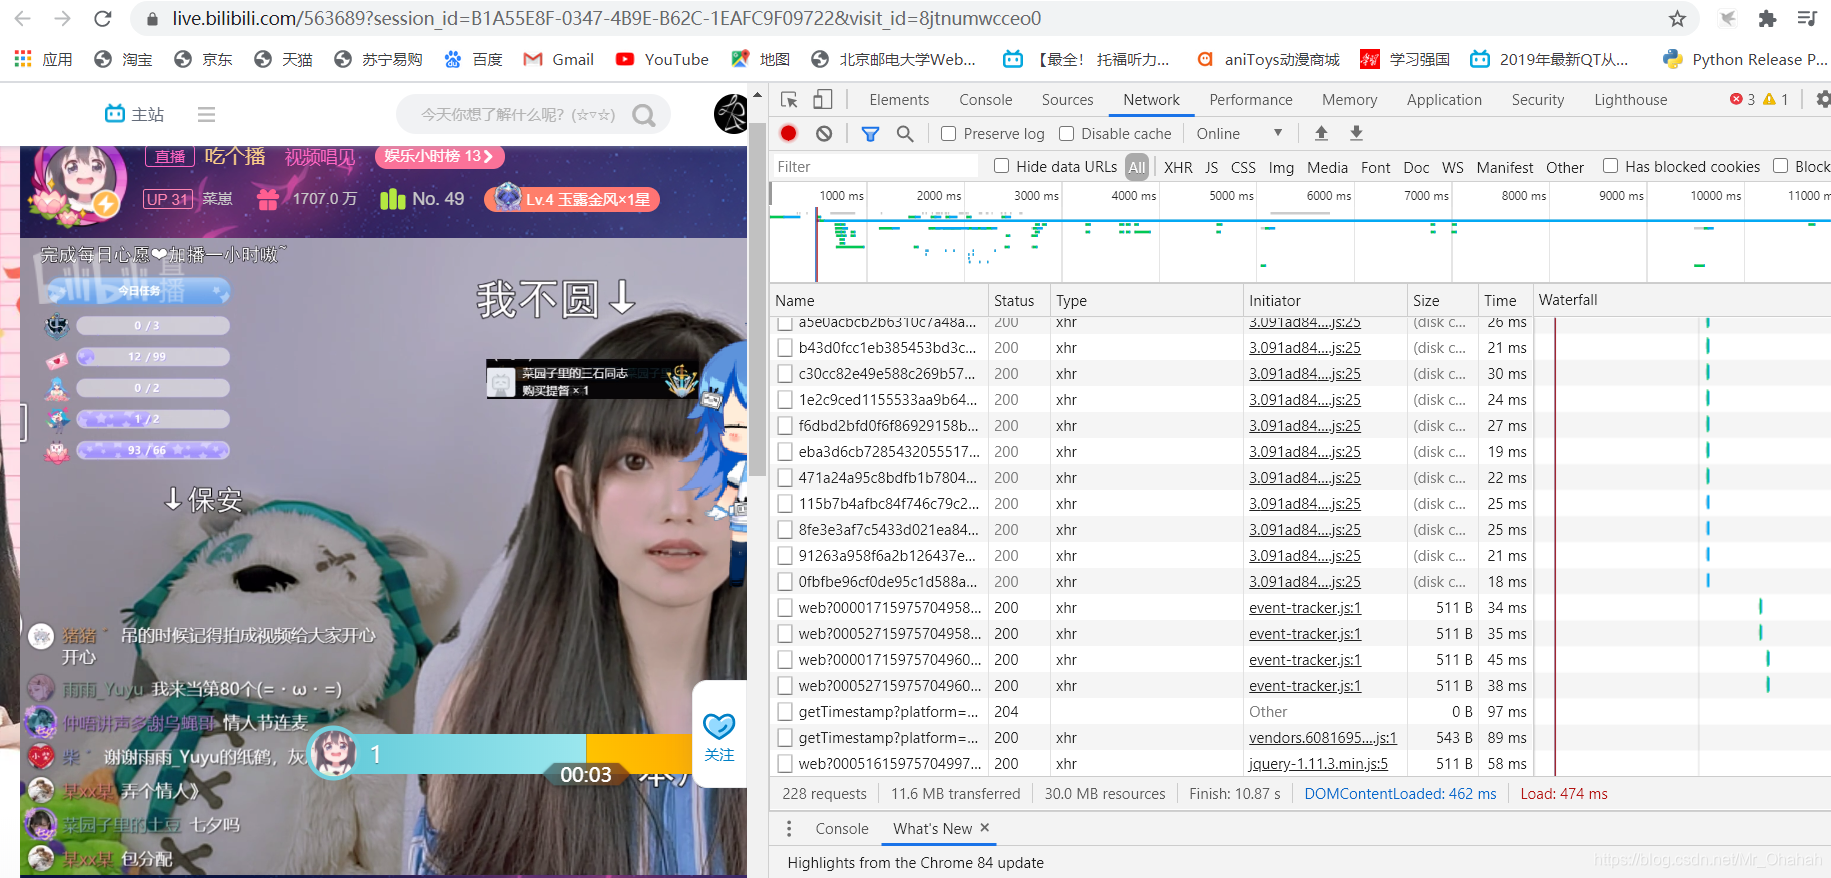The image size is (1831, 878).
Task: Open the Performance tab
Action: (x=1250, y=99)
